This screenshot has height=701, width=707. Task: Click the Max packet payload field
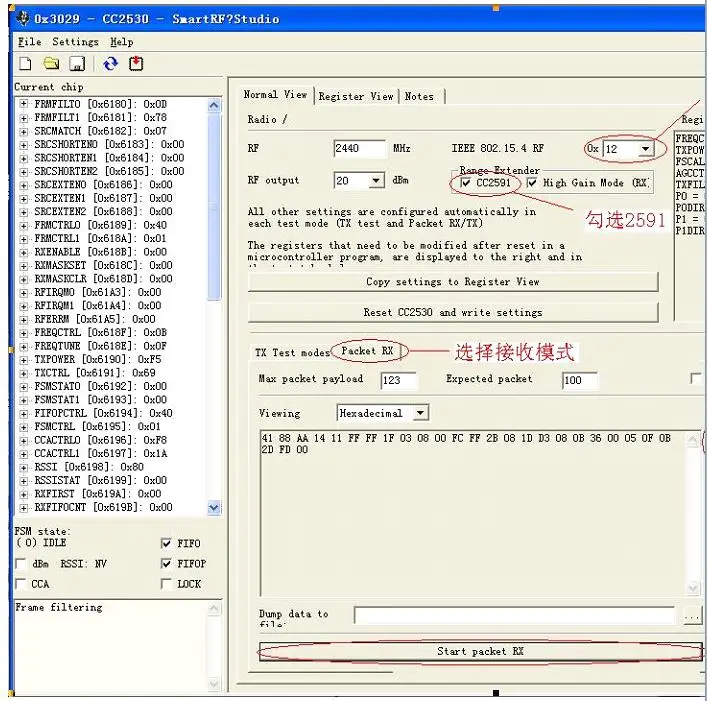click(x=399, y=380)
